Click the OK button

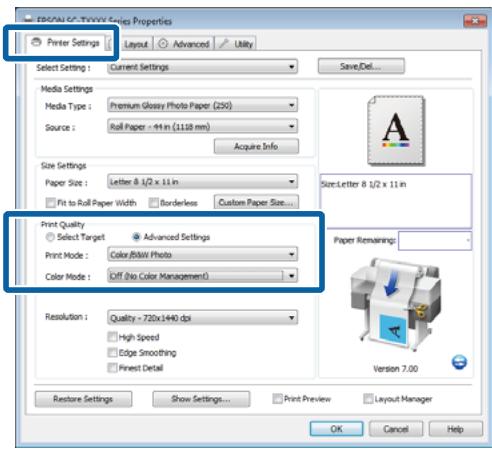pyautogui.click(x=336, y=429)
